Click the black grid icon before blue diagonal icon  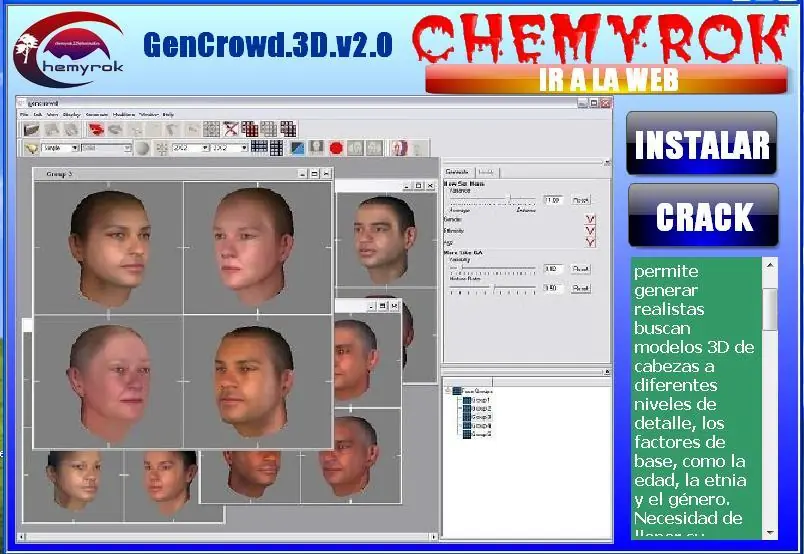tap(276, 148)
